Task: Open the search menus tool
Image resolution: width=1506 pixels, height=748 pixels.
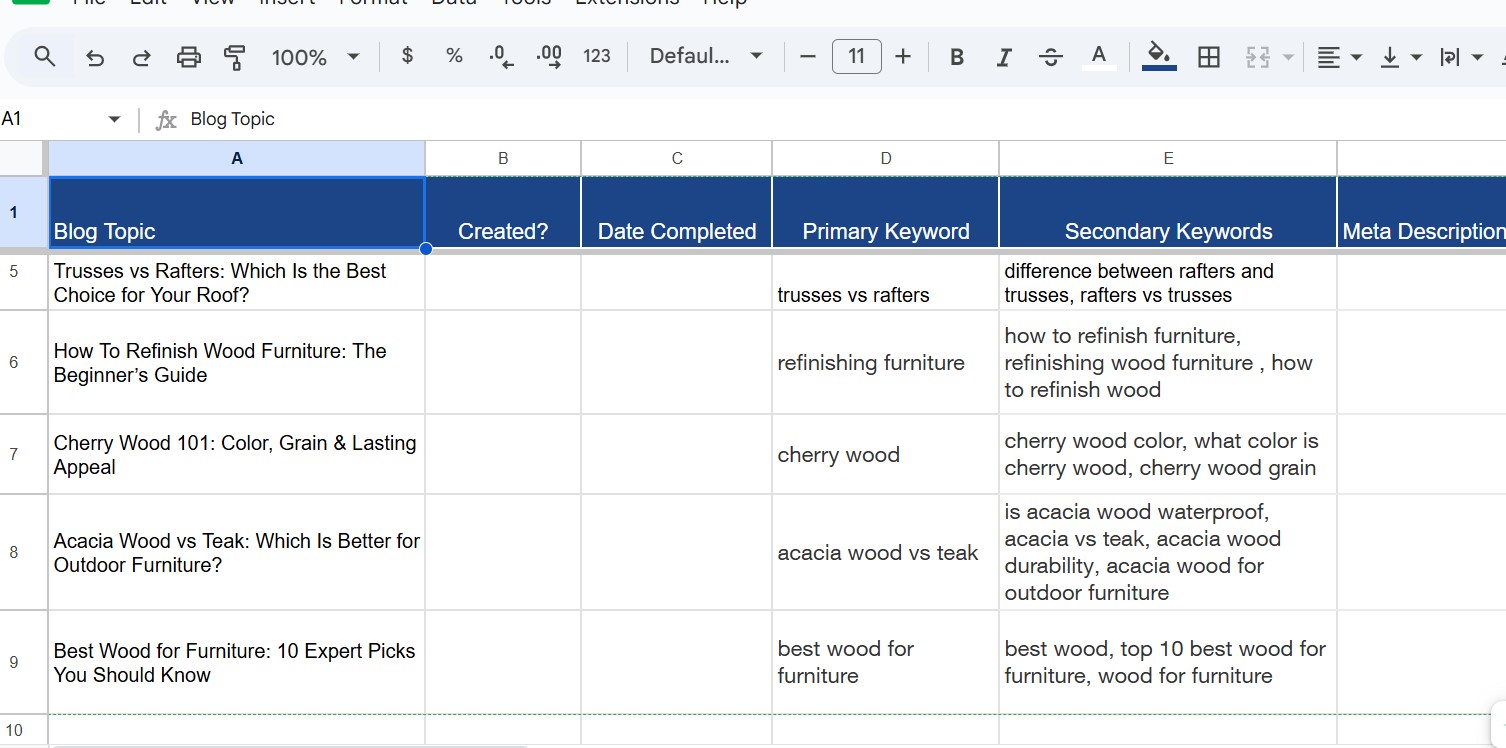Action: coord(45,57)
